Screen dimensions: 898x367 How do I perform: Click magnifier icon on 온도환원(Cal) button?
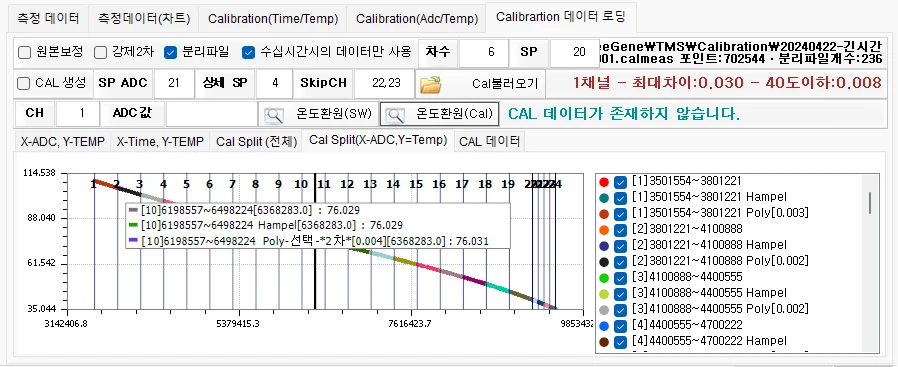[395, 114]
